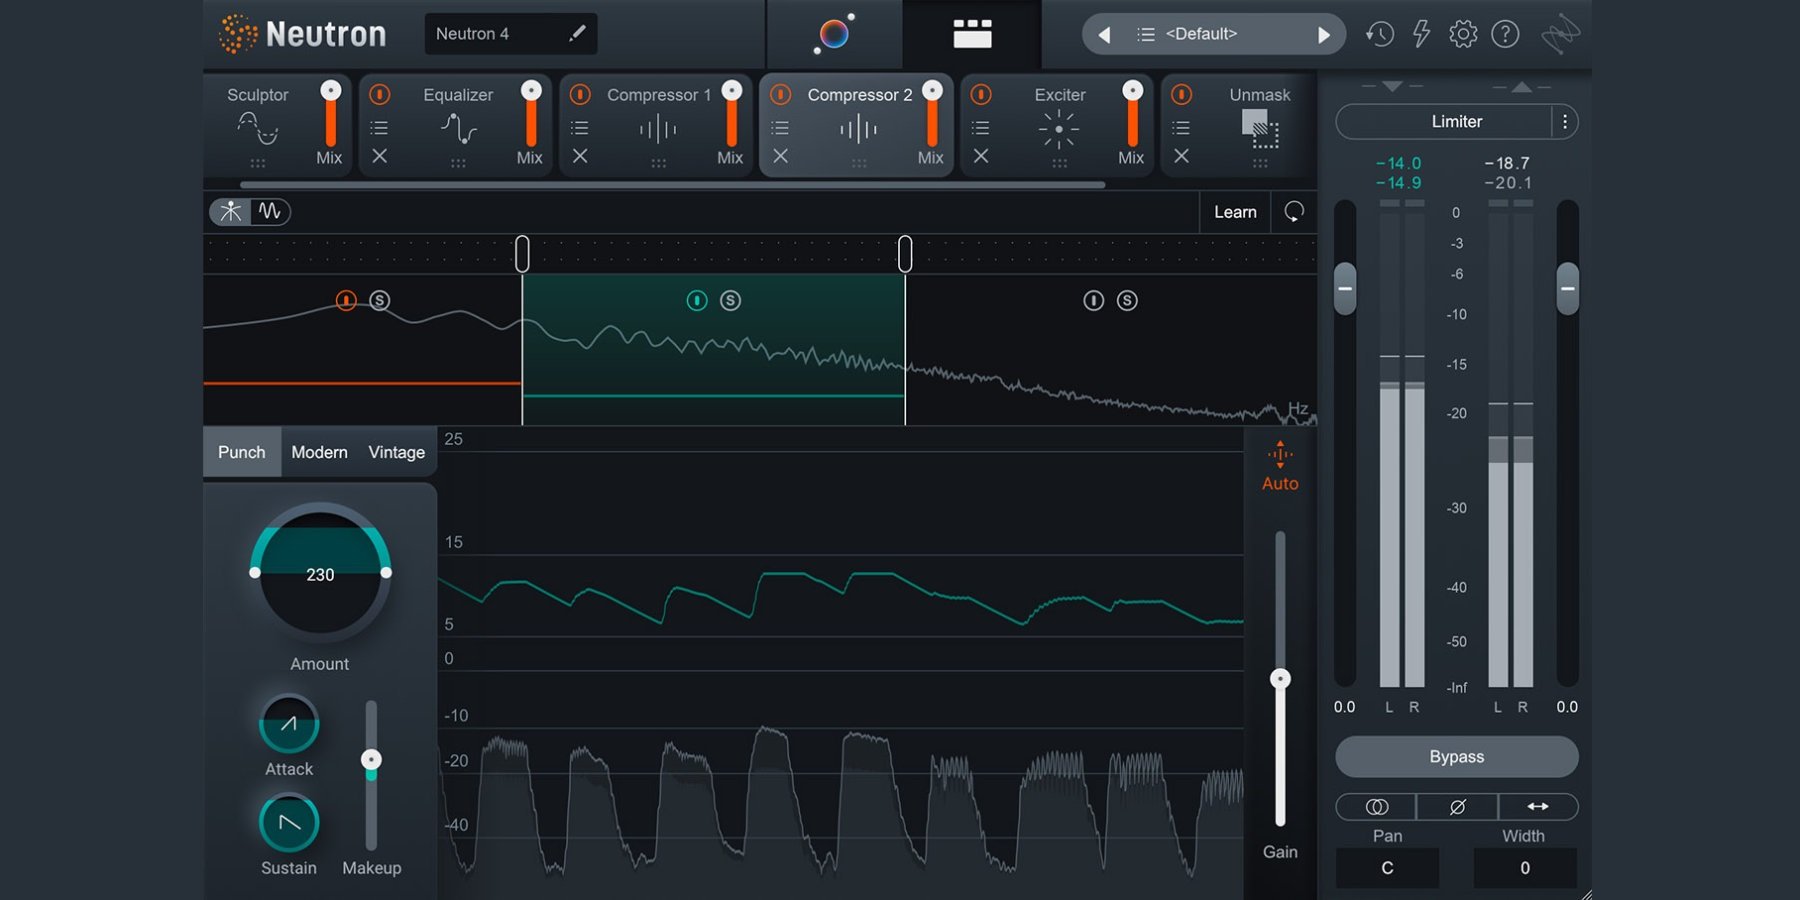Click the lightning bolt zero latency icon
The image size is (1800, 900).
click(1421, 34)
